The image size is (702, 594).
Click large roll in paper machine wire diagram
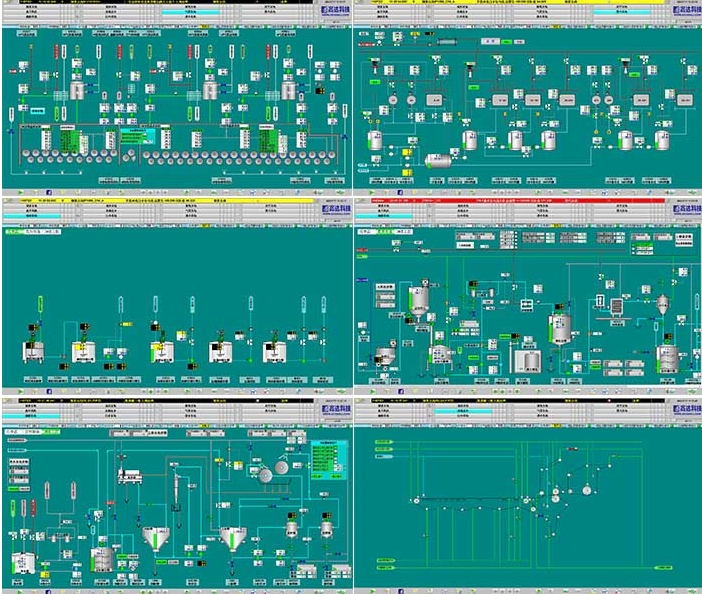[586, 491]
